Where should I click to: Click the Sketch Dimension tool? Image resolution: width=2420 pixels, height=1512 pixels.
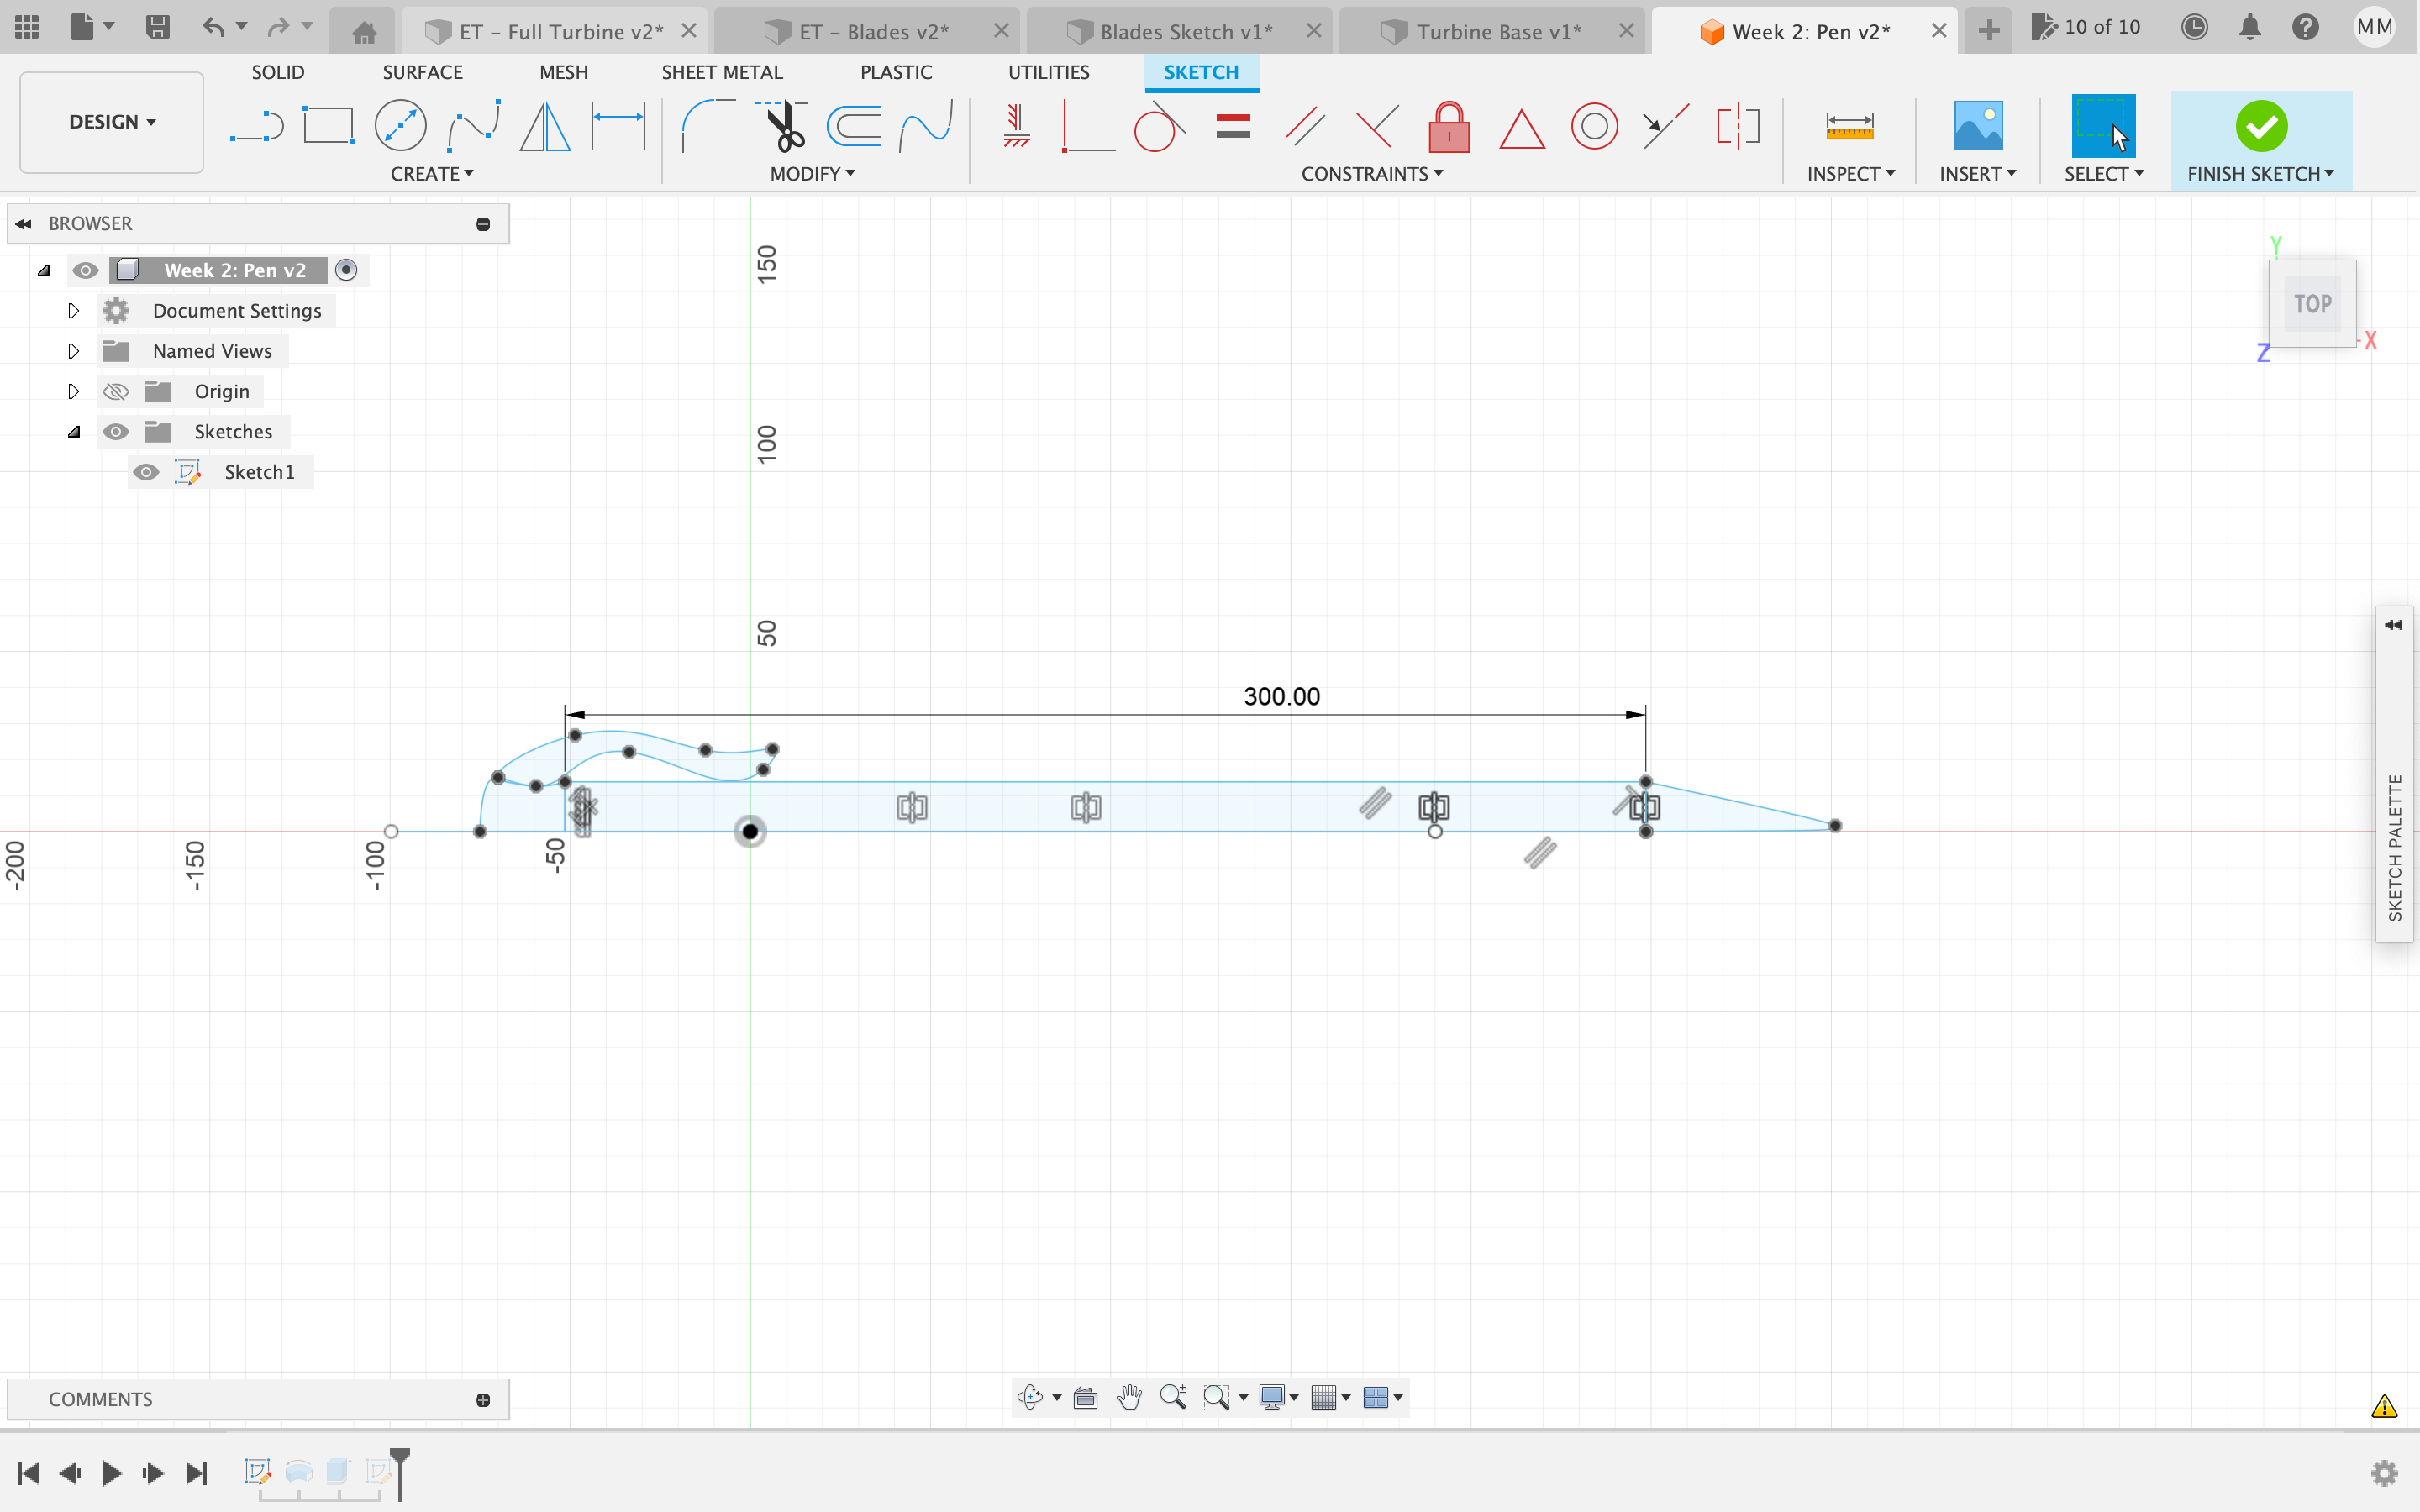tap(618, 127)
